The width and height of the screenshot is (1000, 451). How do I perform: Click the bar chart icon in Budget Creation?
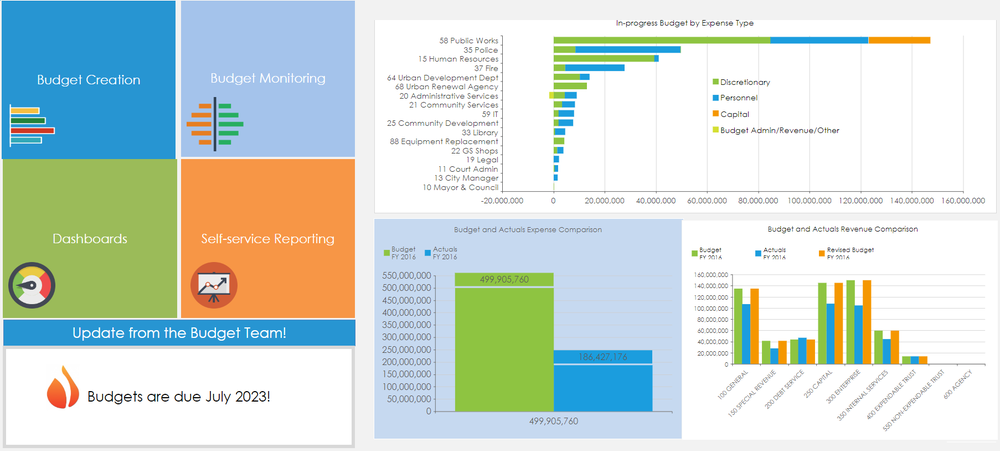click(33, 125)
